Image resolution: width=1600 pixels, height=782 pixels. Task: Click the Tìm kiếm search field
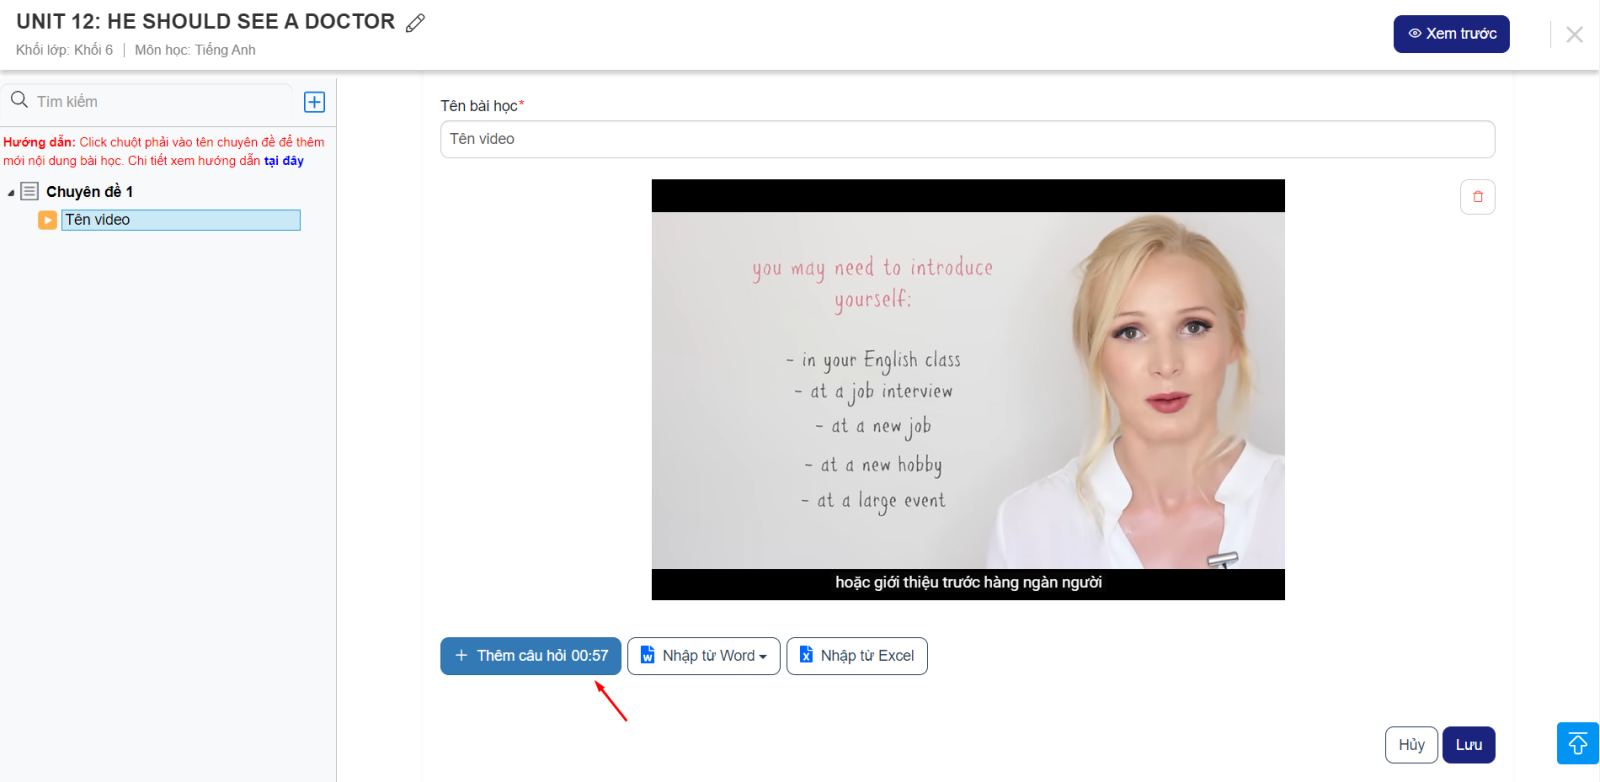[160, 102]
